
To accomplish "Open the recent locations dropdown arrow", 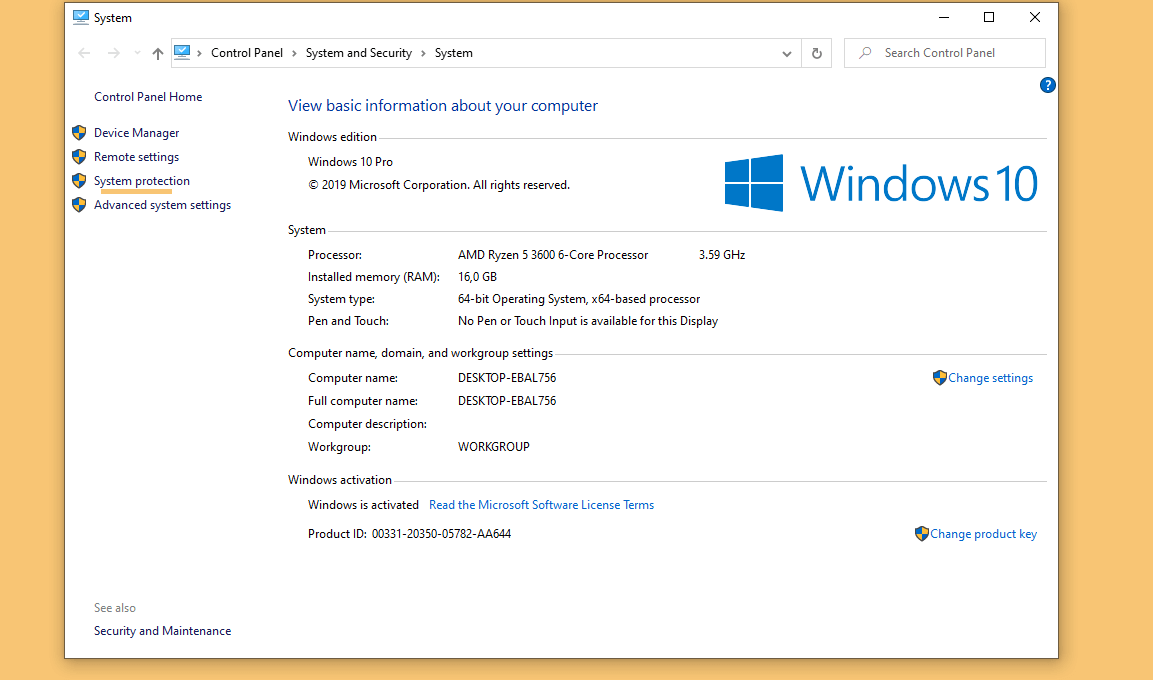I will click(137, 53).
